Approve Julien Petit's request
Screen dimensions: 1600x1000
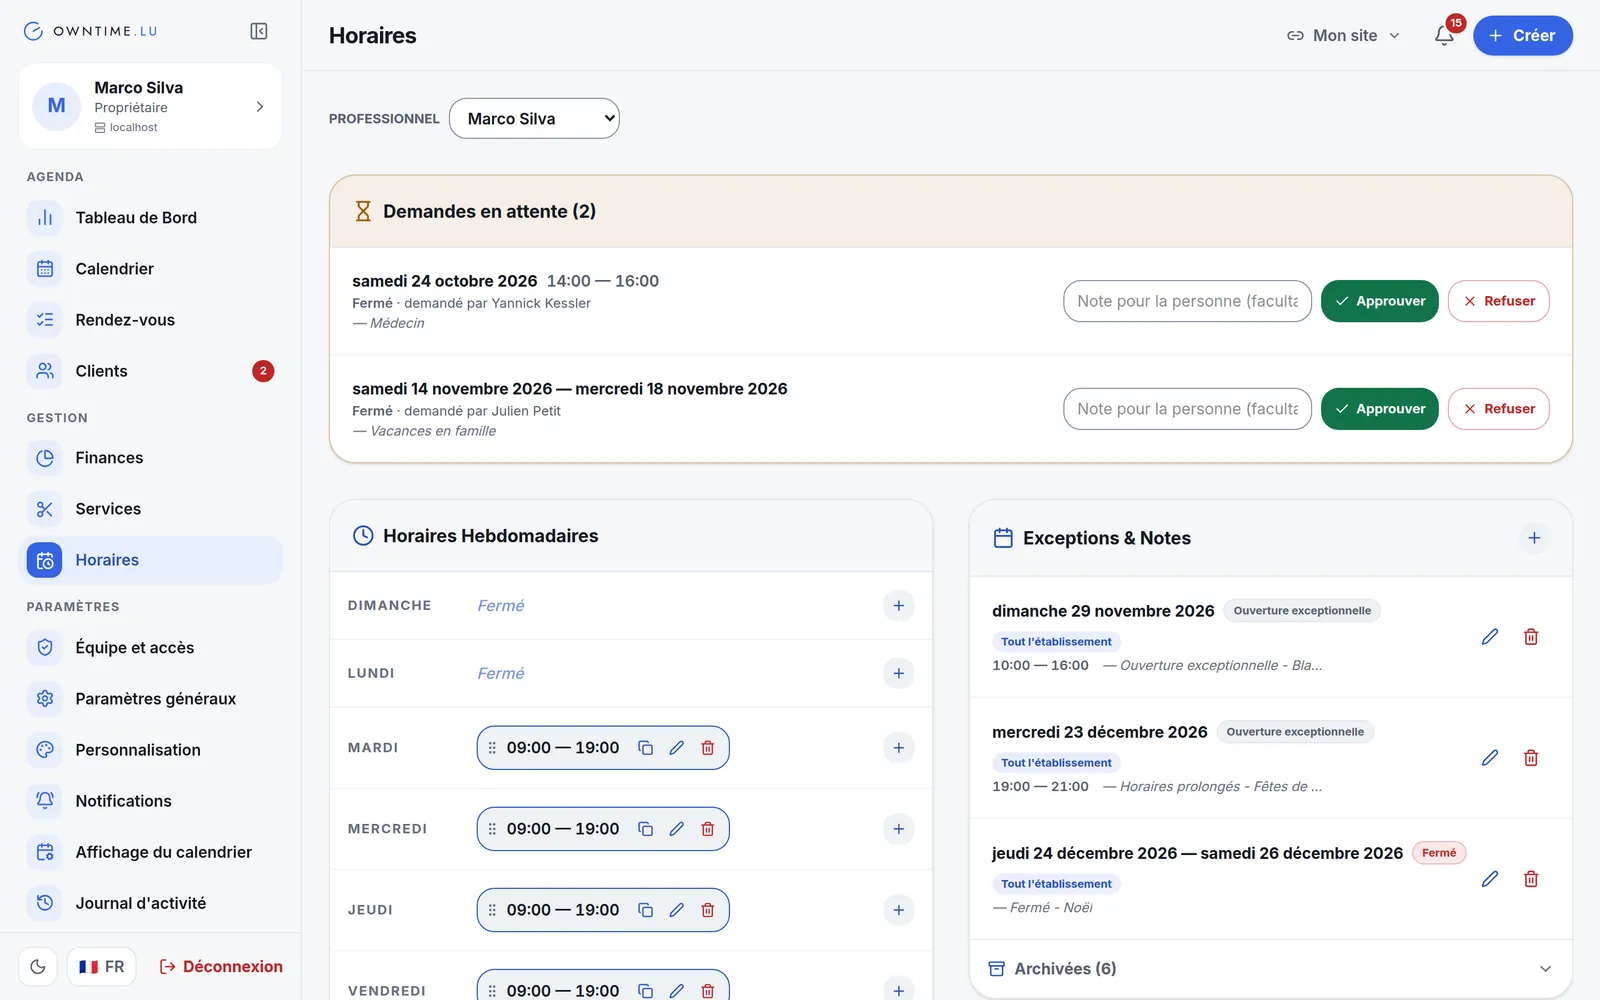click(x=1379, y=409)
